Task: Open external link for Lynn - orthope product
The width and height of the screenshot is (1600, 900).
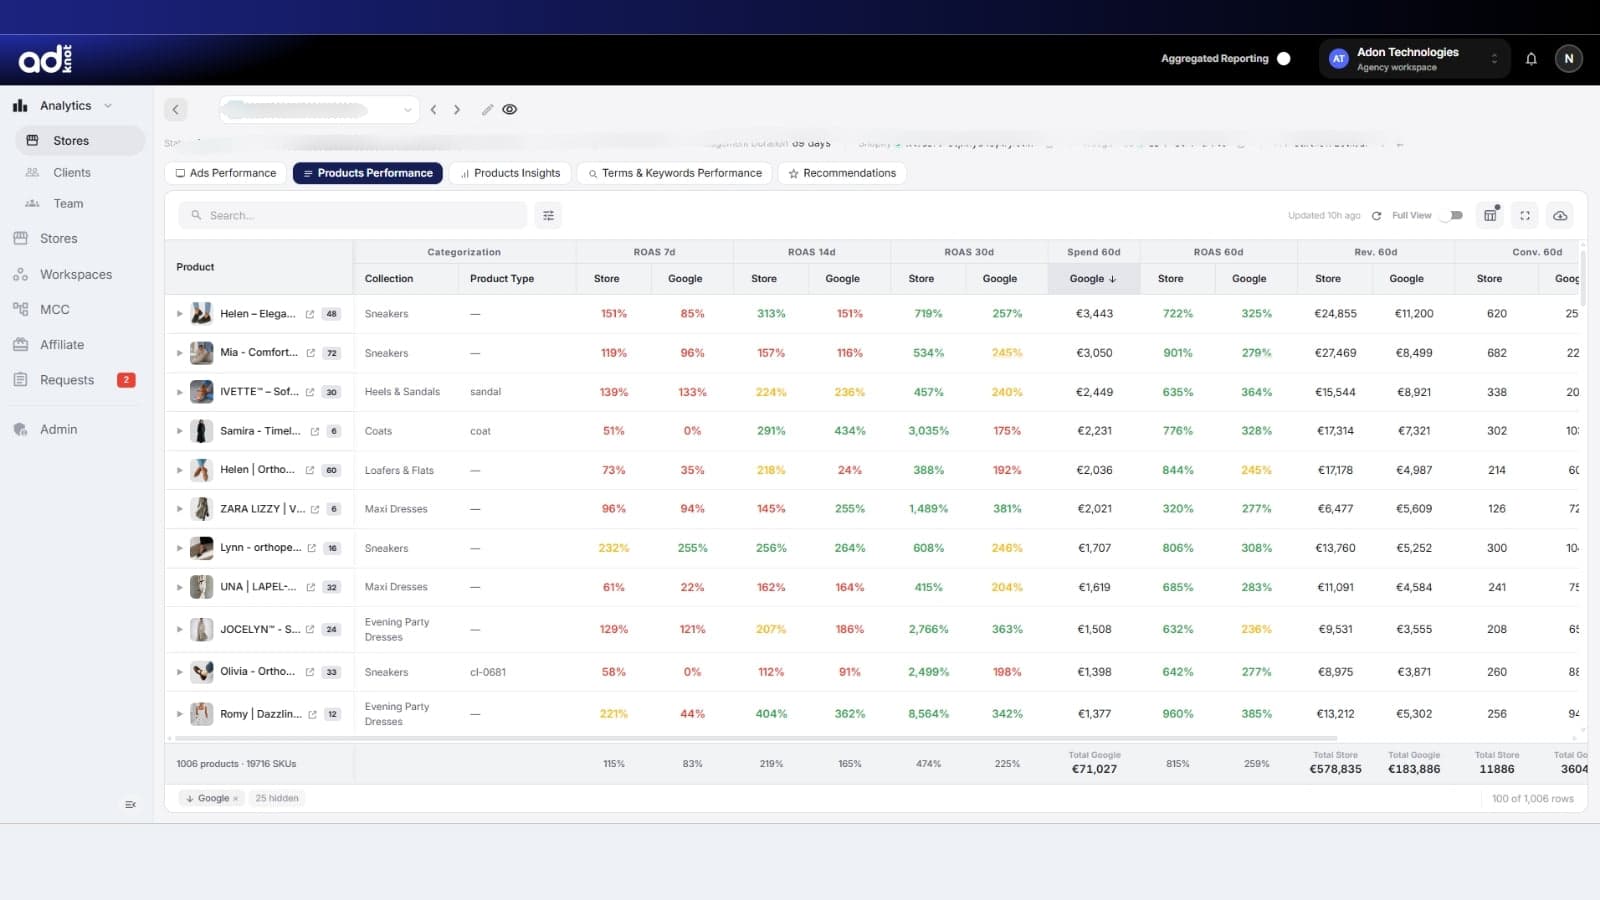Action: coord(312,548)
